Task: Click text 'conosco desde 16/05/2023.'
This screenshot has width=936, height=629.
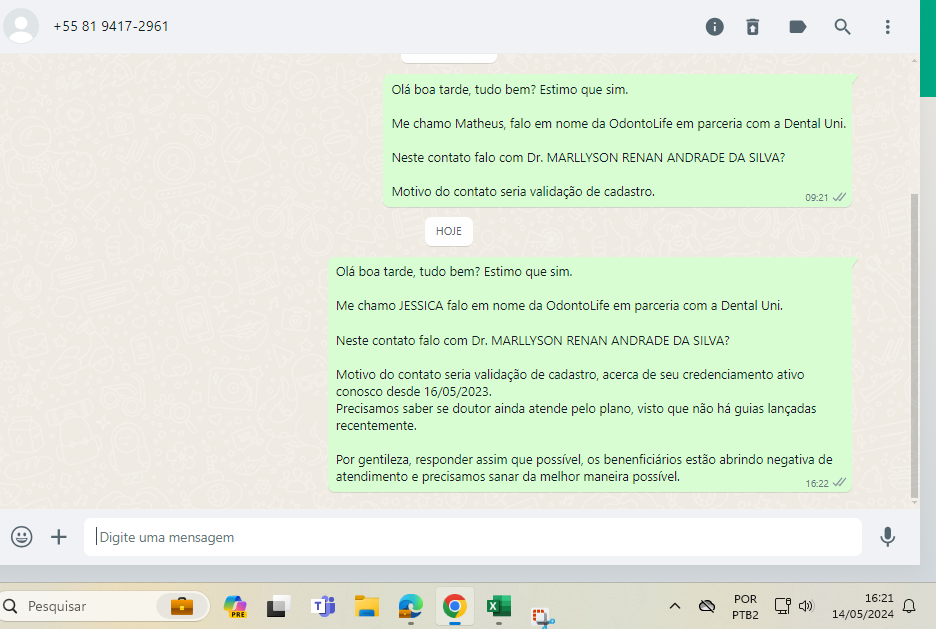Action: (x=414, y=391)
